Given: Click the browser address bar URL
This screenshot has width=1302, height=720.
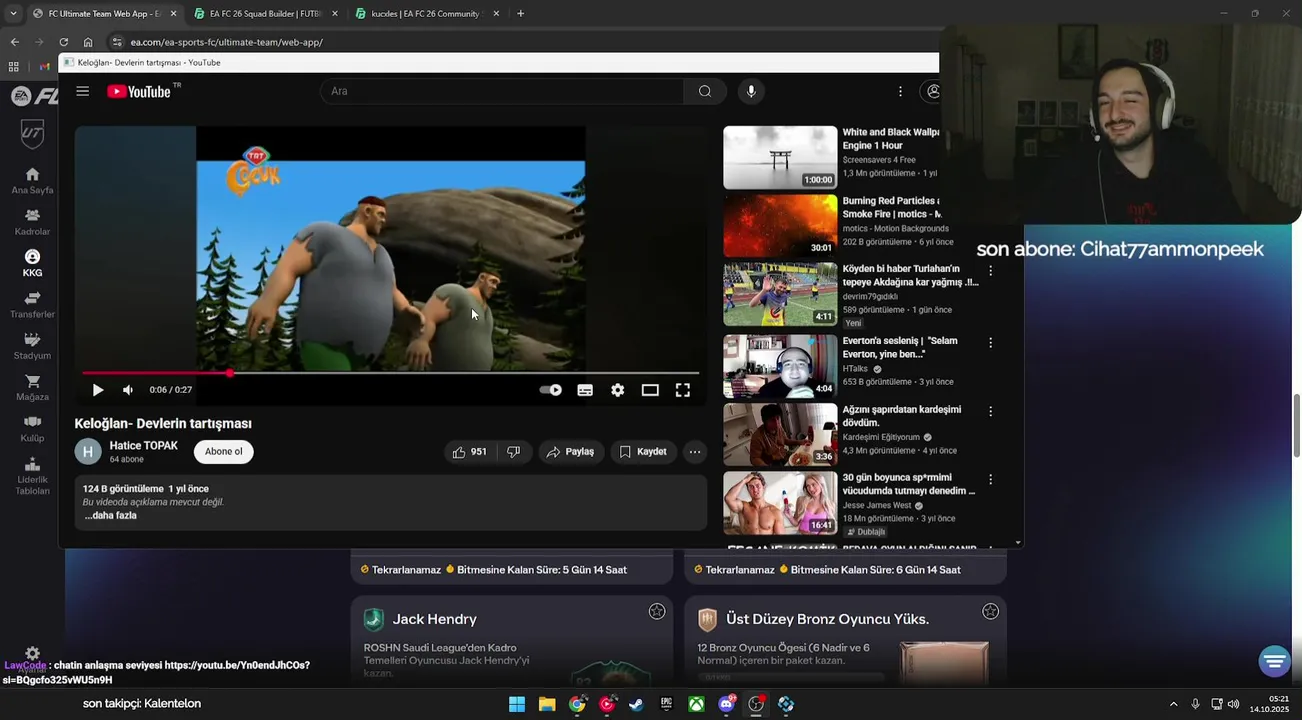Looking at the screenshot, I should [227, 42].
